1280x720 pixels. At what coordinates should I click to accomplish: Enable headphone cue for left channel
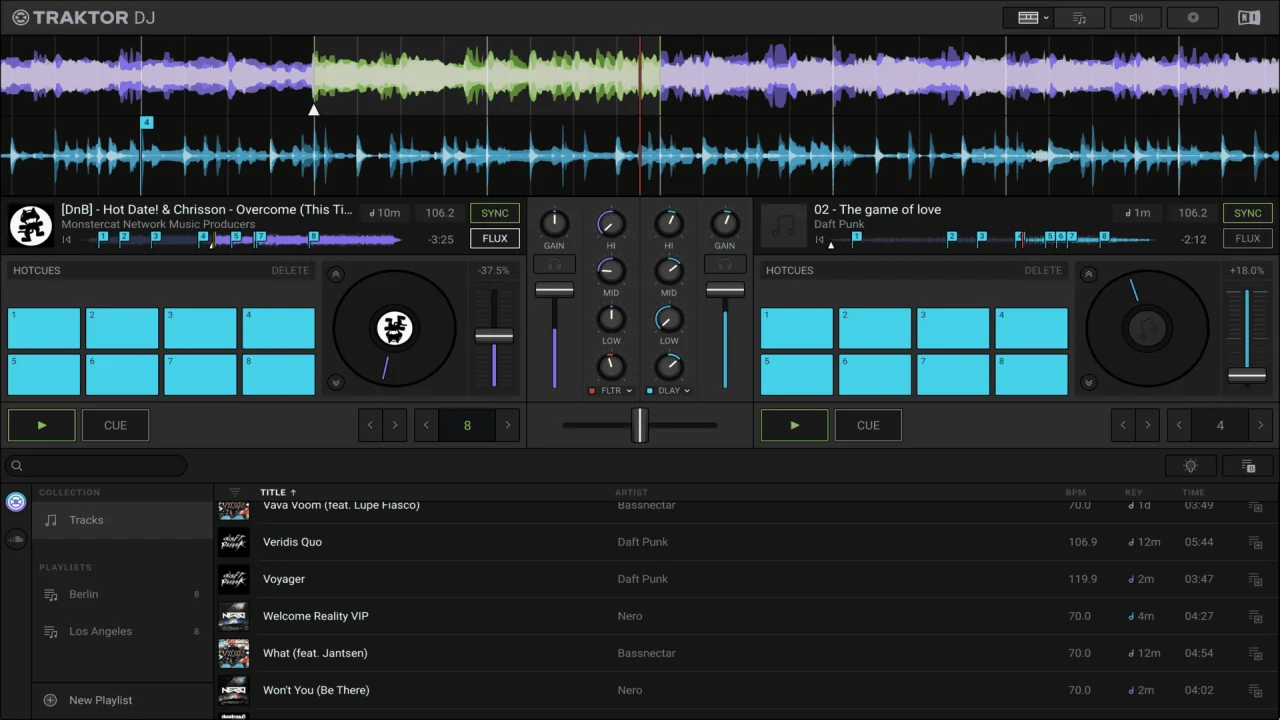[554, 265]
